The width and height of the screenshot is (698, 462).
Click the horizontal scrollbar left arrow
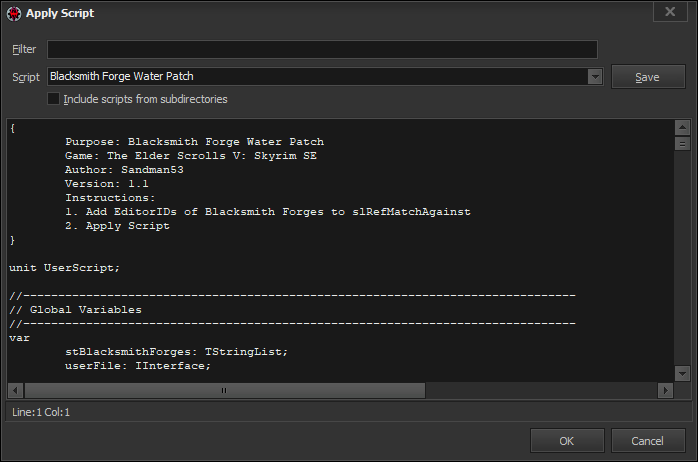pyautogui.click(x=15, y=391)
